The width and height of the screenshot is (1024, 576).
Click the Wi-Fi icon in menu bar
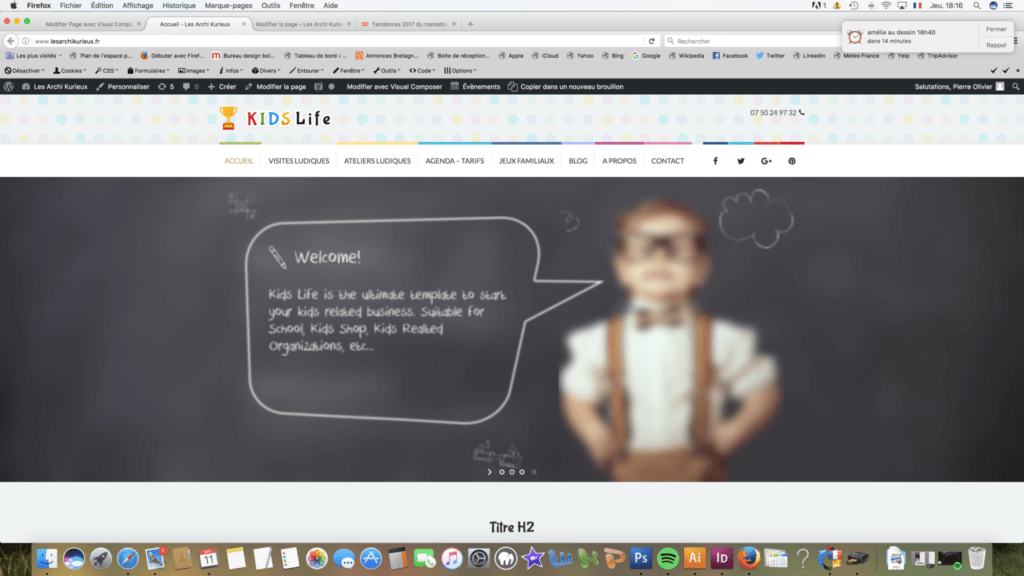coord(886,5)
